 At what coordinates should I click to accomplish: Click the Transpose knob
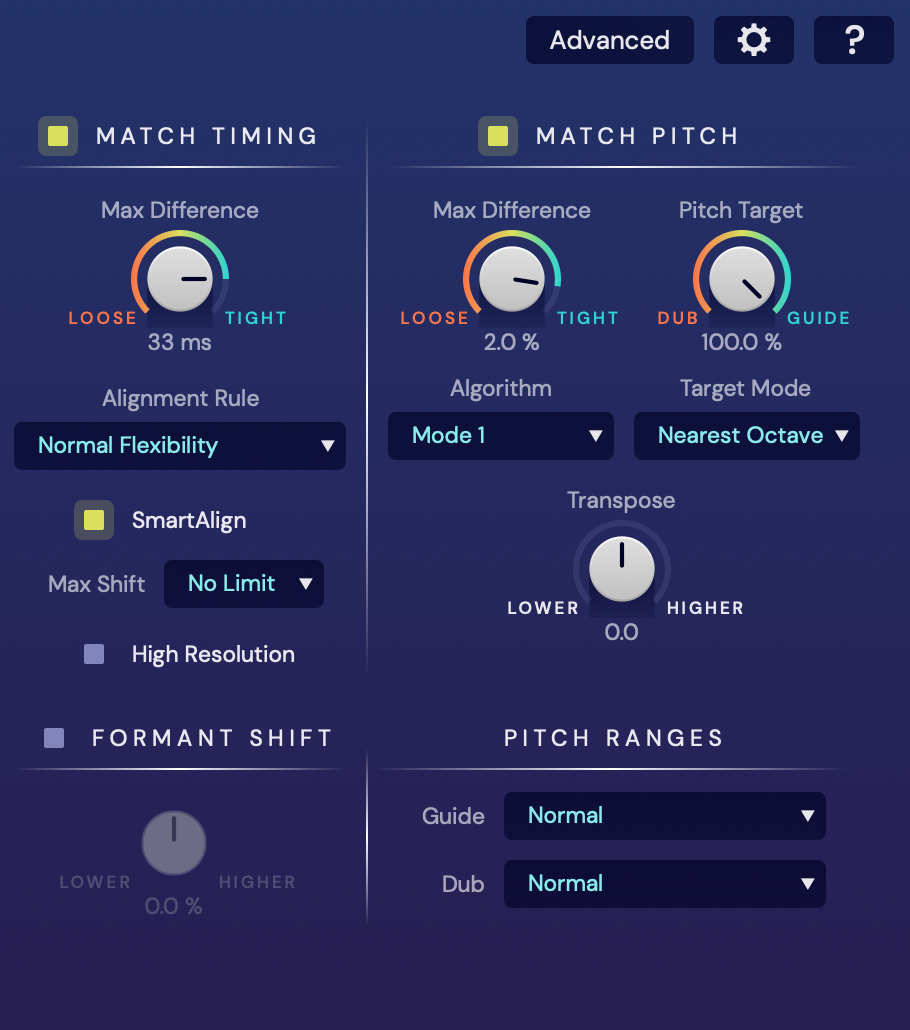click(621, 569)
